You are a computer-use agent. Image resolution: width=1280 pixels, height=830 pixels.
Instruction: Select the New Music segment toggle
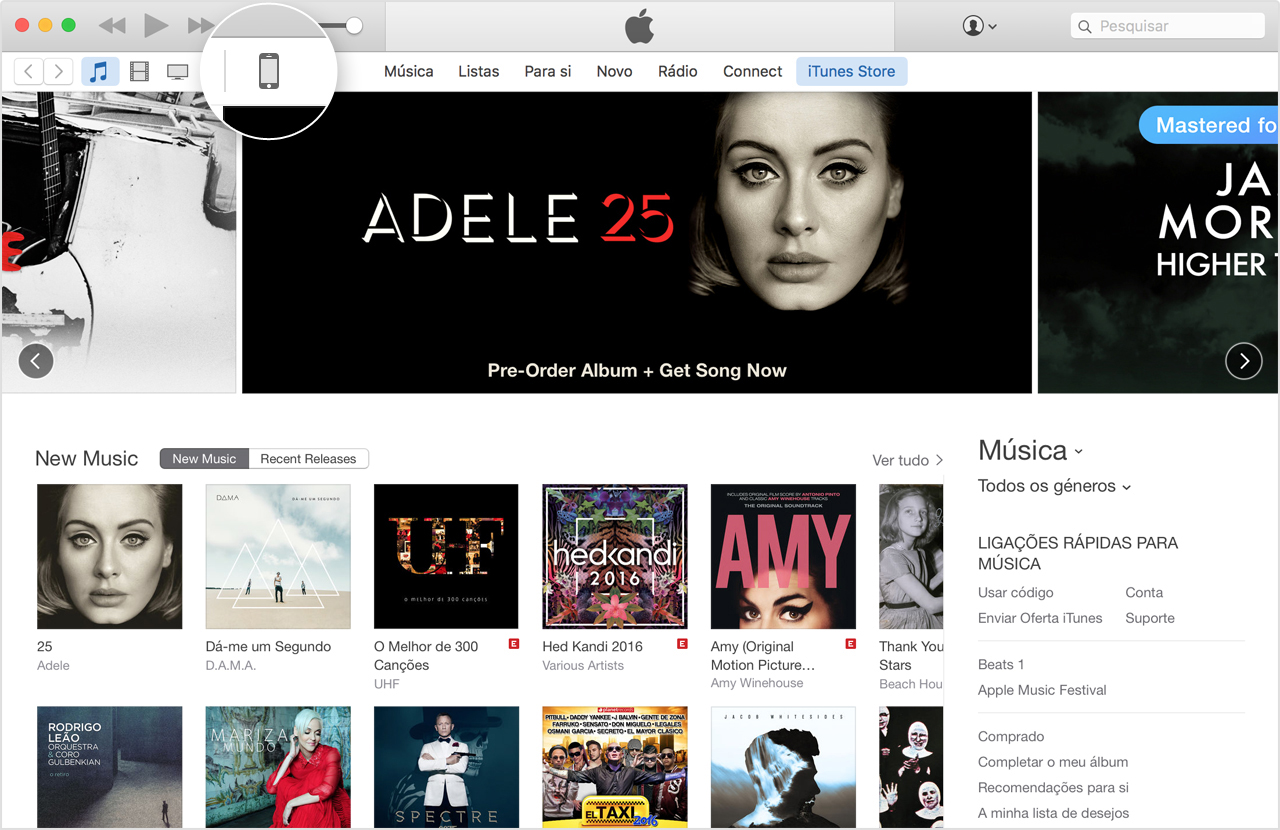pos(204,459)
